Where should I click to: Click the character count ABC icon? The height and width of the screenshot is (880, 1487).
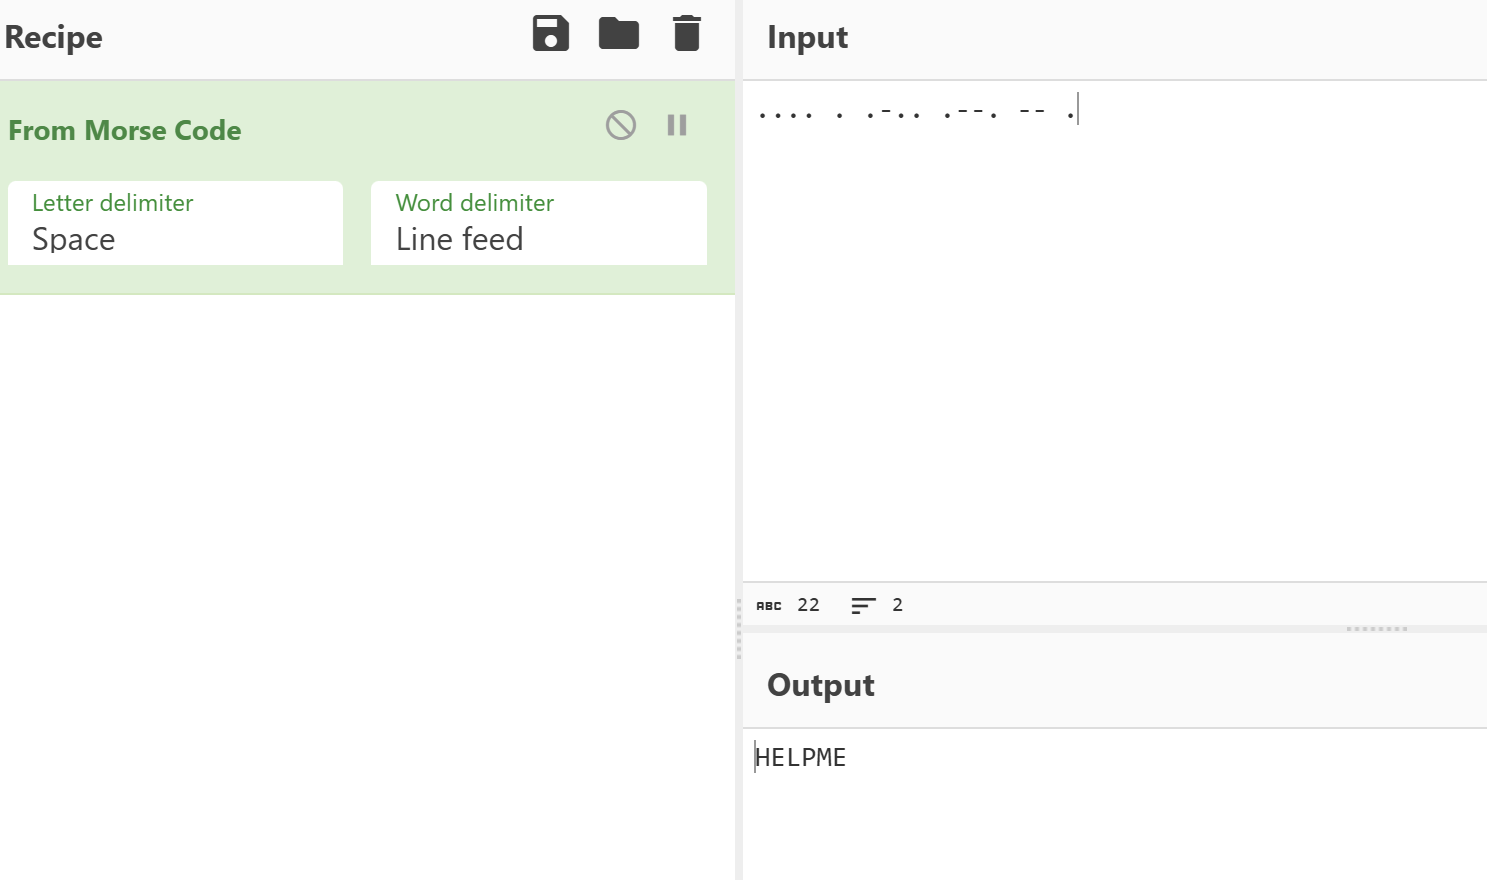769,605
